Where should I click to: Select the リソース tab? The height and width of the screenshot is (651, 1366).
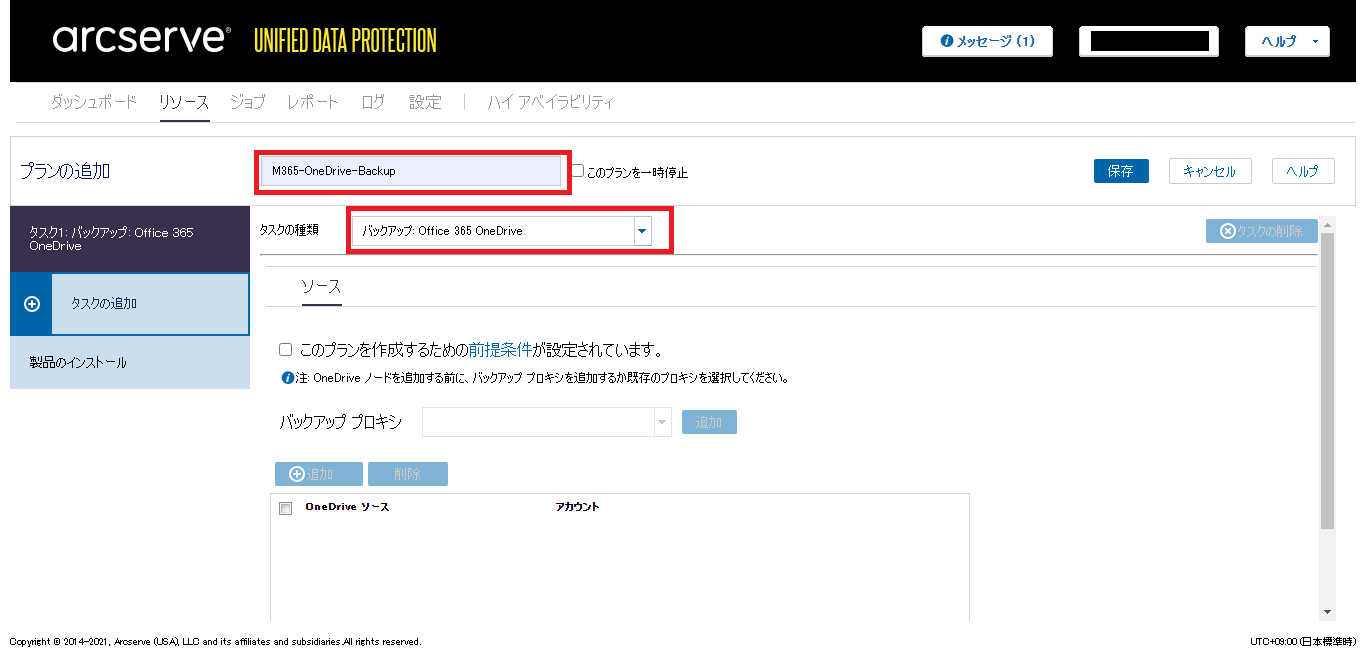pos(184,102)
